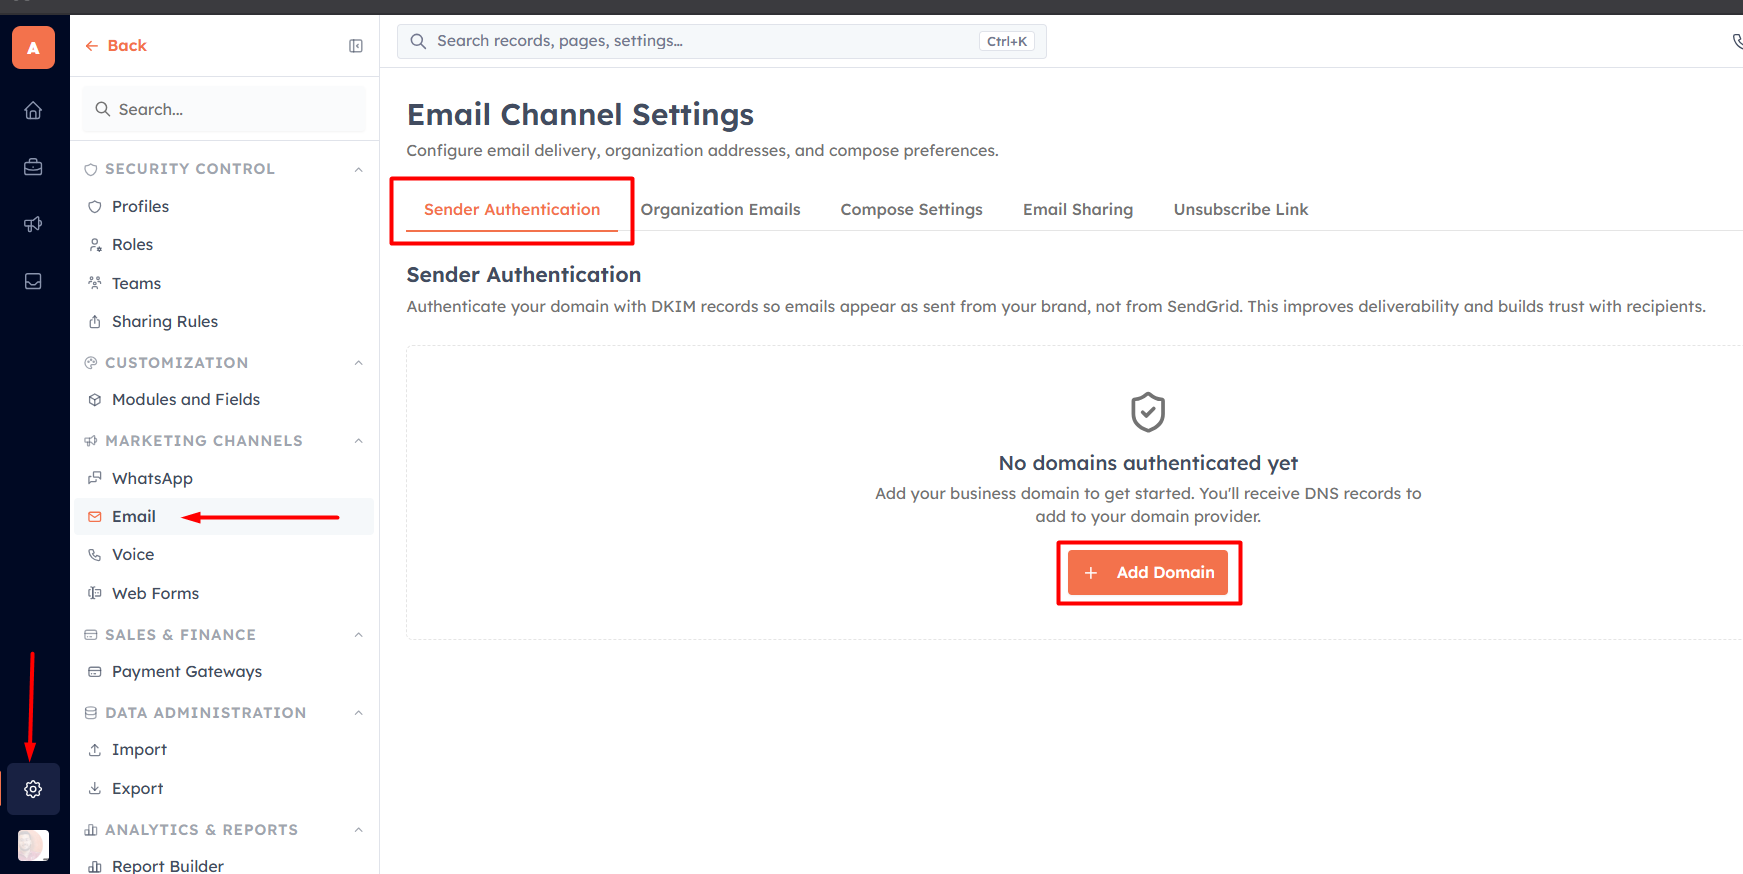
Task: Click the phone icon at top right
Action: pyautogui.click(x=1737, y=41)
